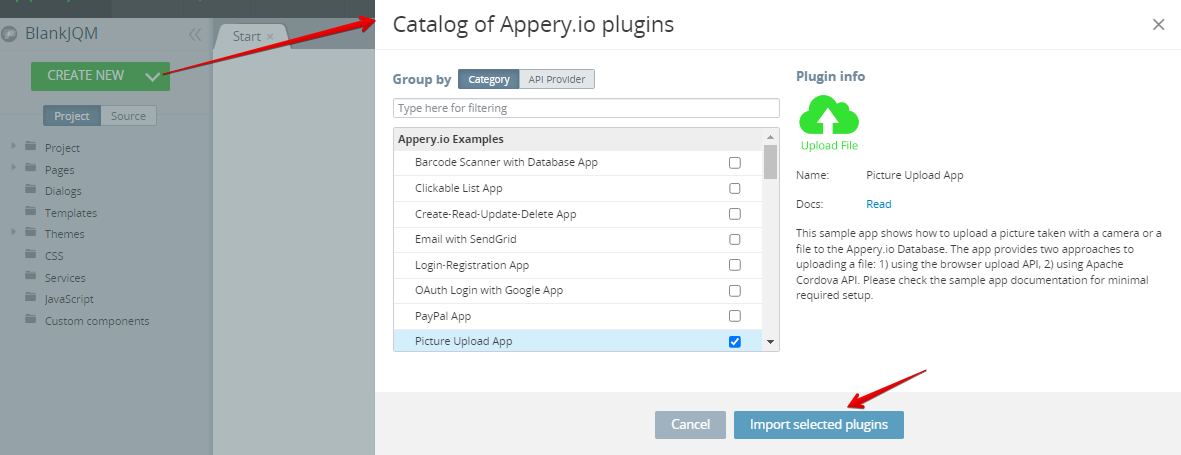The width and height of the screenshot is (1181, 455).
Task: Click the folder icon next to JavaScript
Action: pos(31,297)
